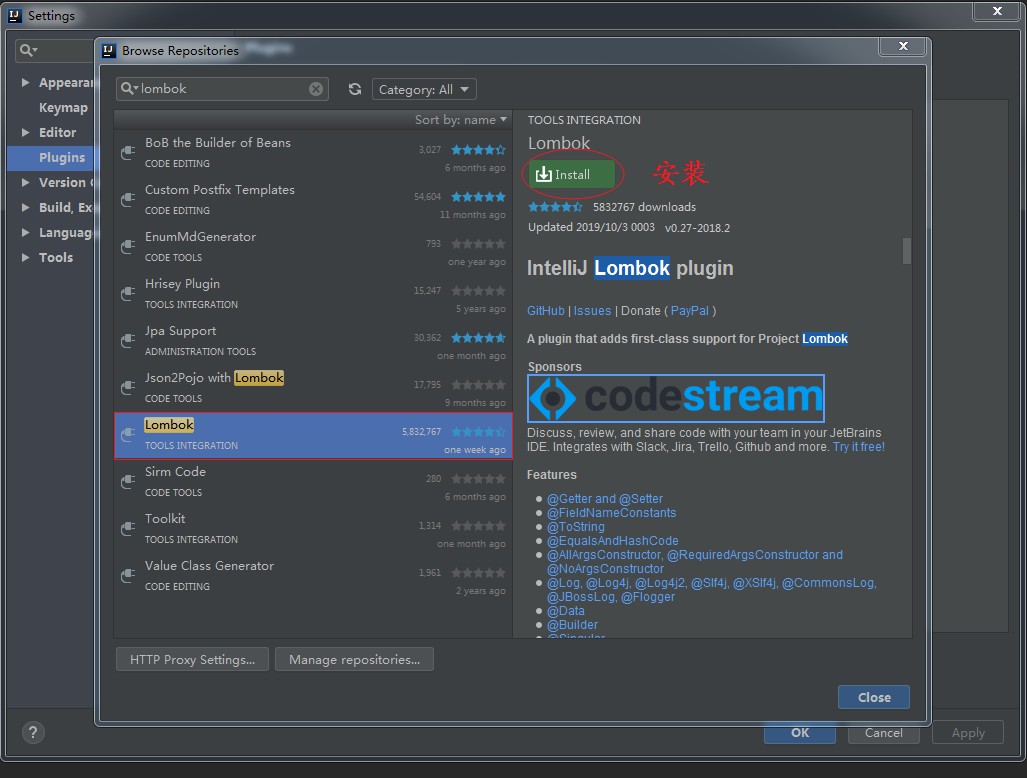The height and width of the screenshot is (778, 1027).
Task: Open HTTP Proxy Settings
Action: [192, 659]
